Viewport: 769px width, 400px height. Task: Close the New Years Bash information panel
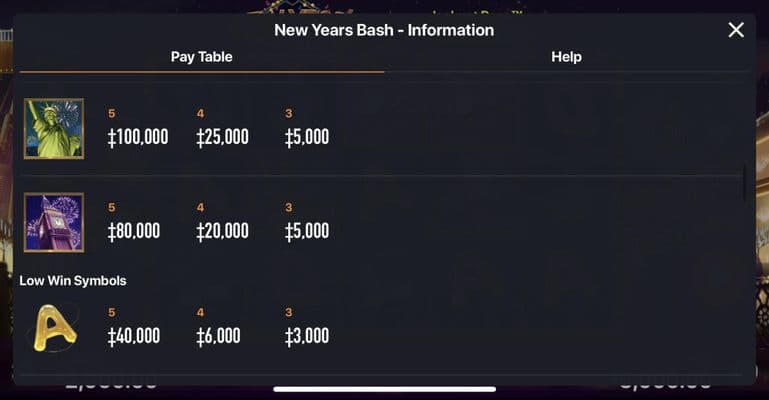tap(736, 30)
